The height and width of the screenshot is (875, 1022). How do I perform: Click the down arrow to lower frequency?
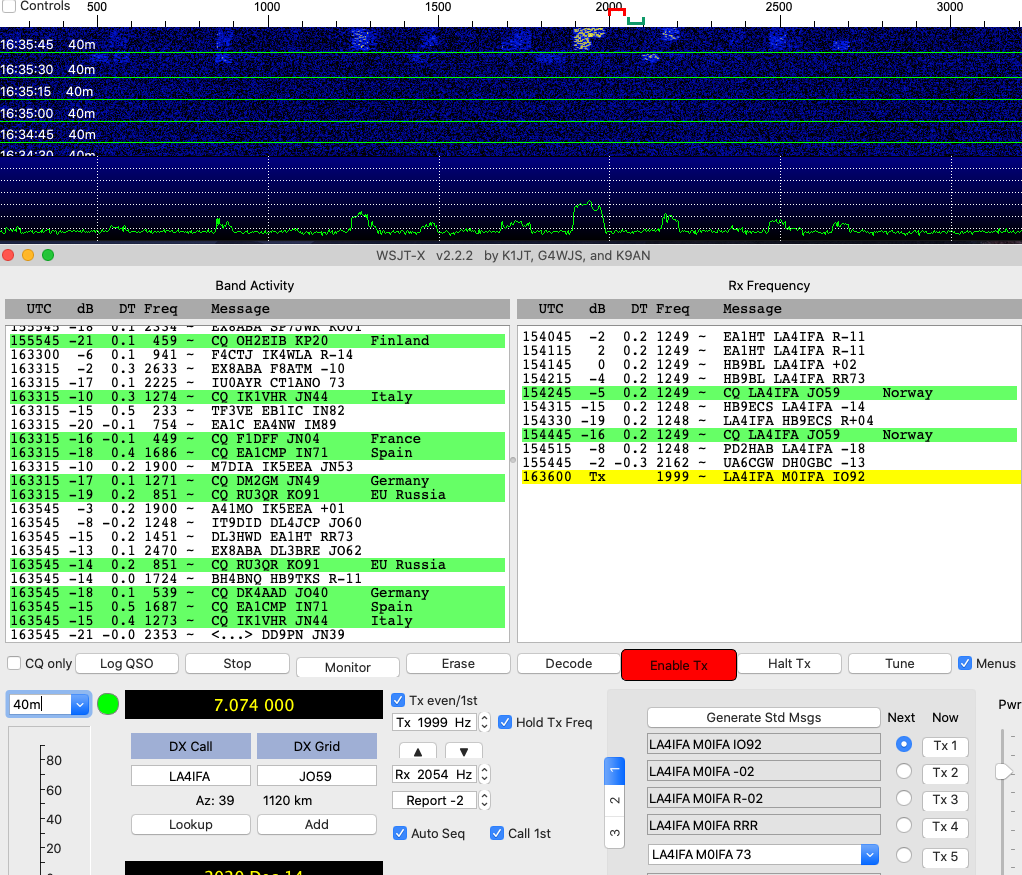[x=465, y=752]
